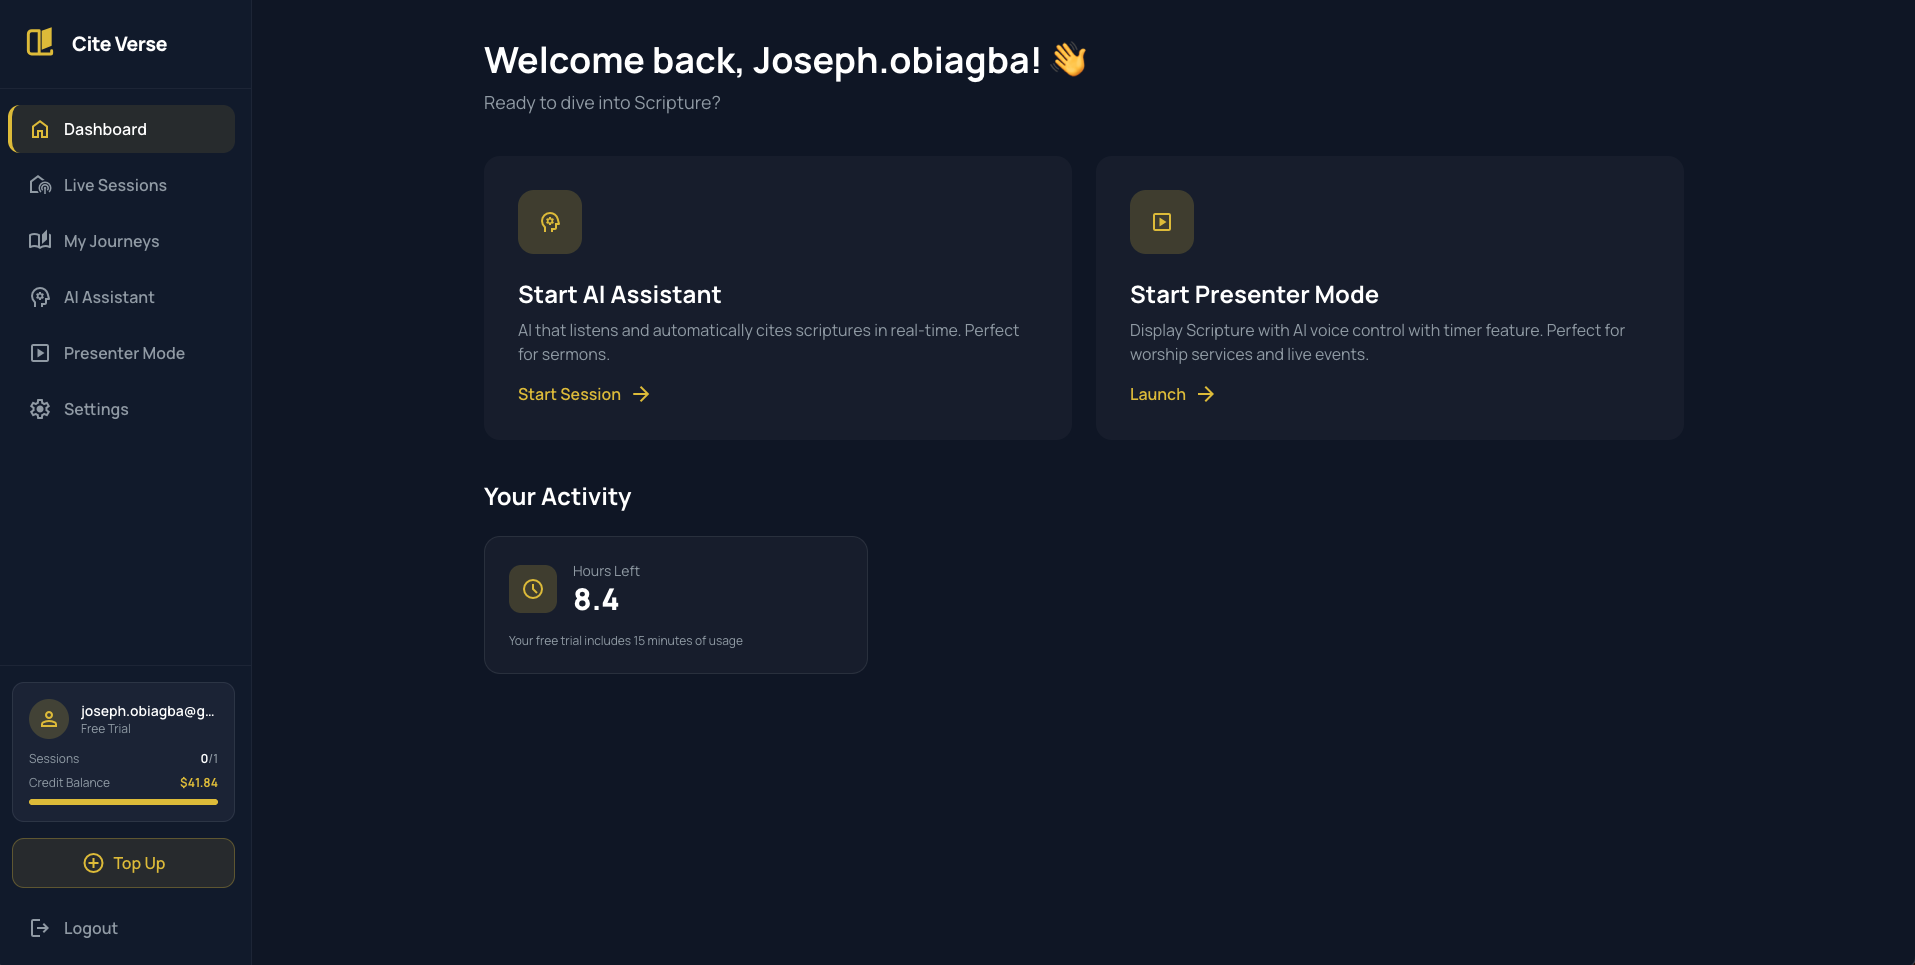Select the clock icon beside Hours Left
The image size is (1915, 965).
[x=532, y=589]
